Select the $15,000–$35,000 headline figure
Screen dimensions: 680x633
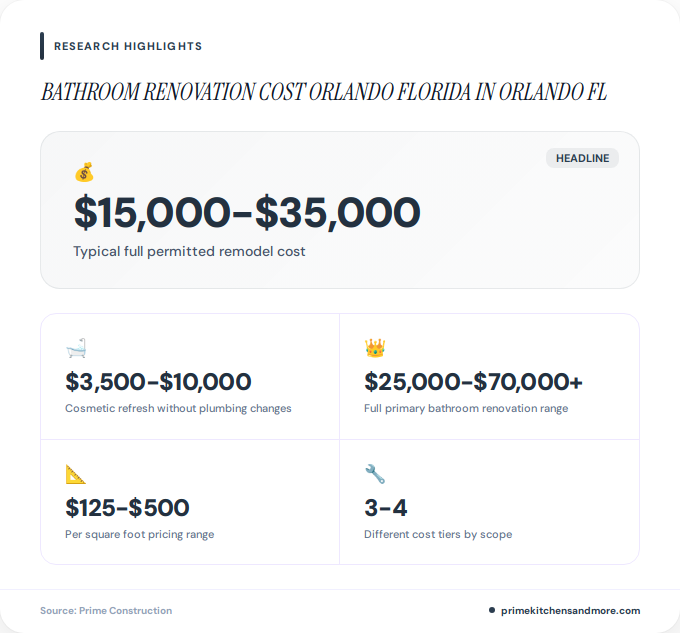click(x=247, y=212)
